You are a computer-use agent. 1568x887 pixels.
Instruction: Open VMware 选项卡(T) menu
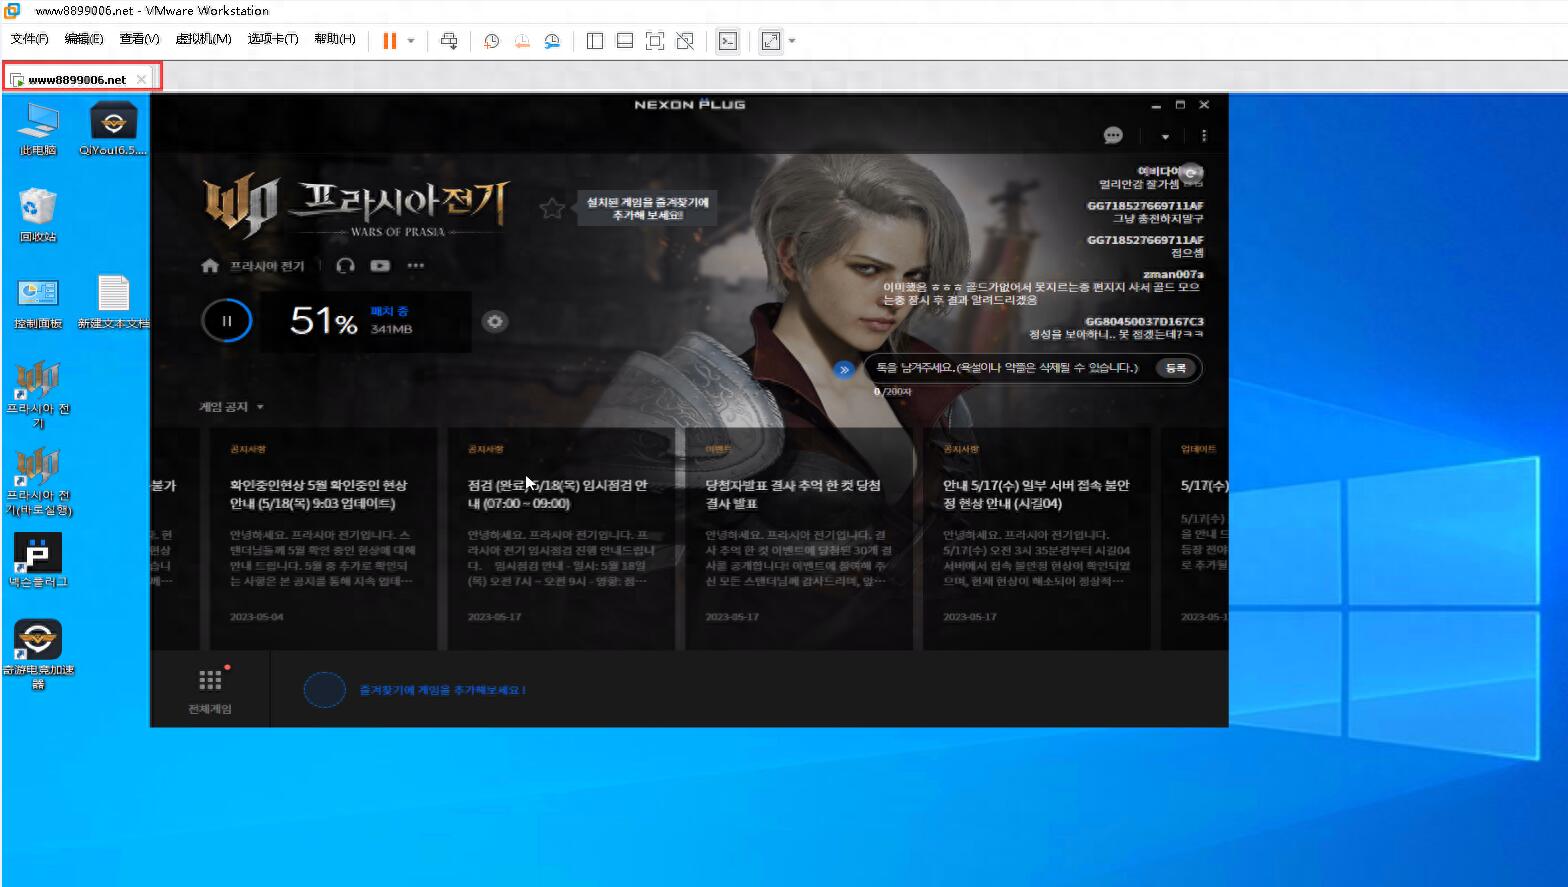tap(273, 39)
